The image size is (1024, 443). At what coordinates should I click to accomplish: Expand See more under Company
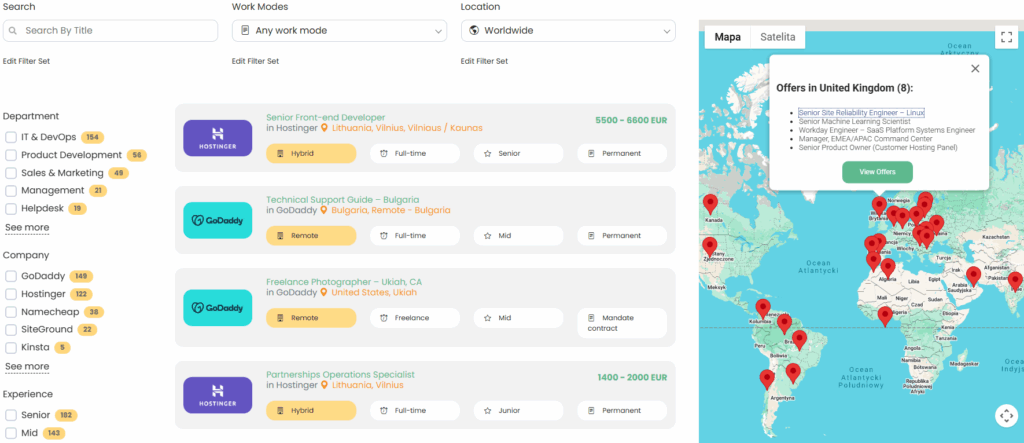pos(27,367)
